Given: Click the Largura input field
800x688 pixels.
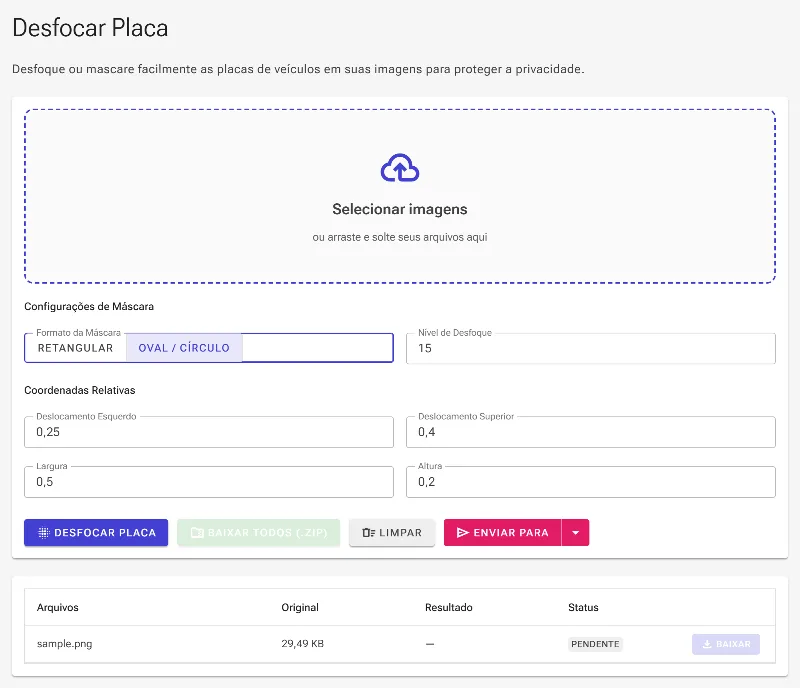Looking at the screenshot, I should pyautogui.click(x=209, y=482).
